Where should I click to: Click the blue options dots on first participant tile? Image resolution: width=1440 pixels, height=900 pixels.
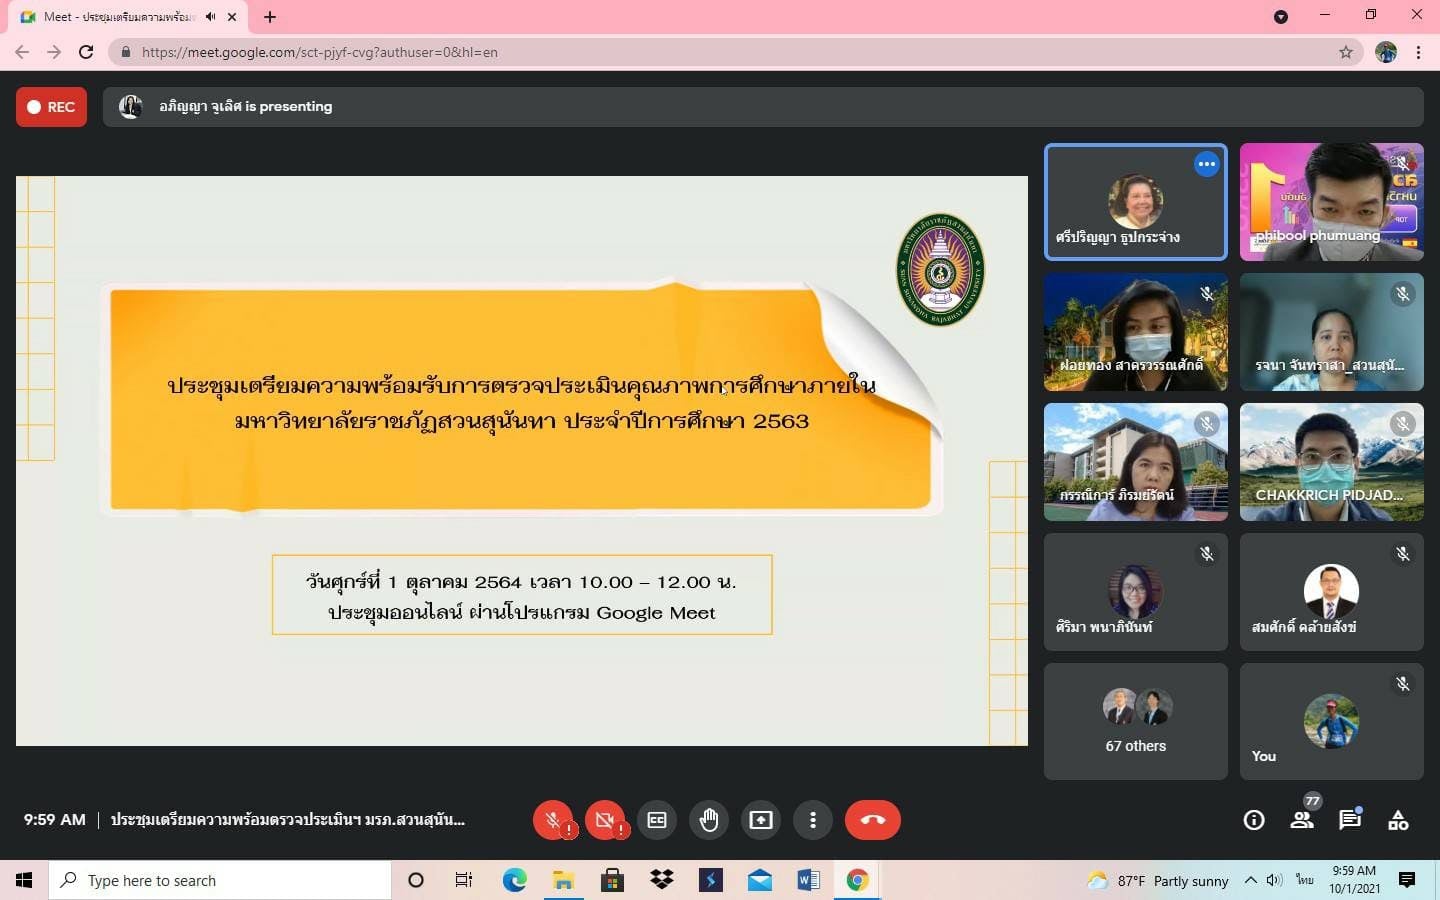pos(1207,164)
